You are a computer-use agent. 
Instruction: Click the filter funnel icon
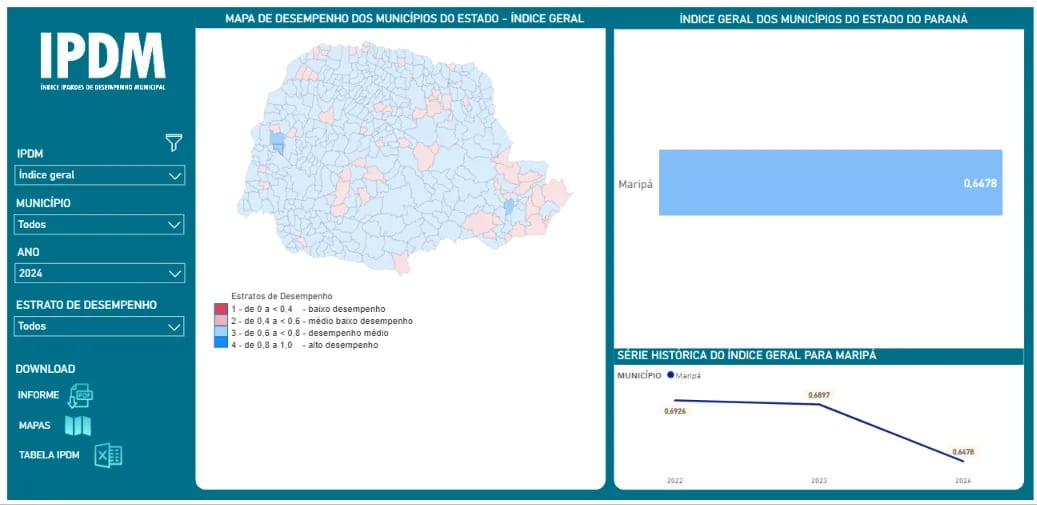coord(174,142)
